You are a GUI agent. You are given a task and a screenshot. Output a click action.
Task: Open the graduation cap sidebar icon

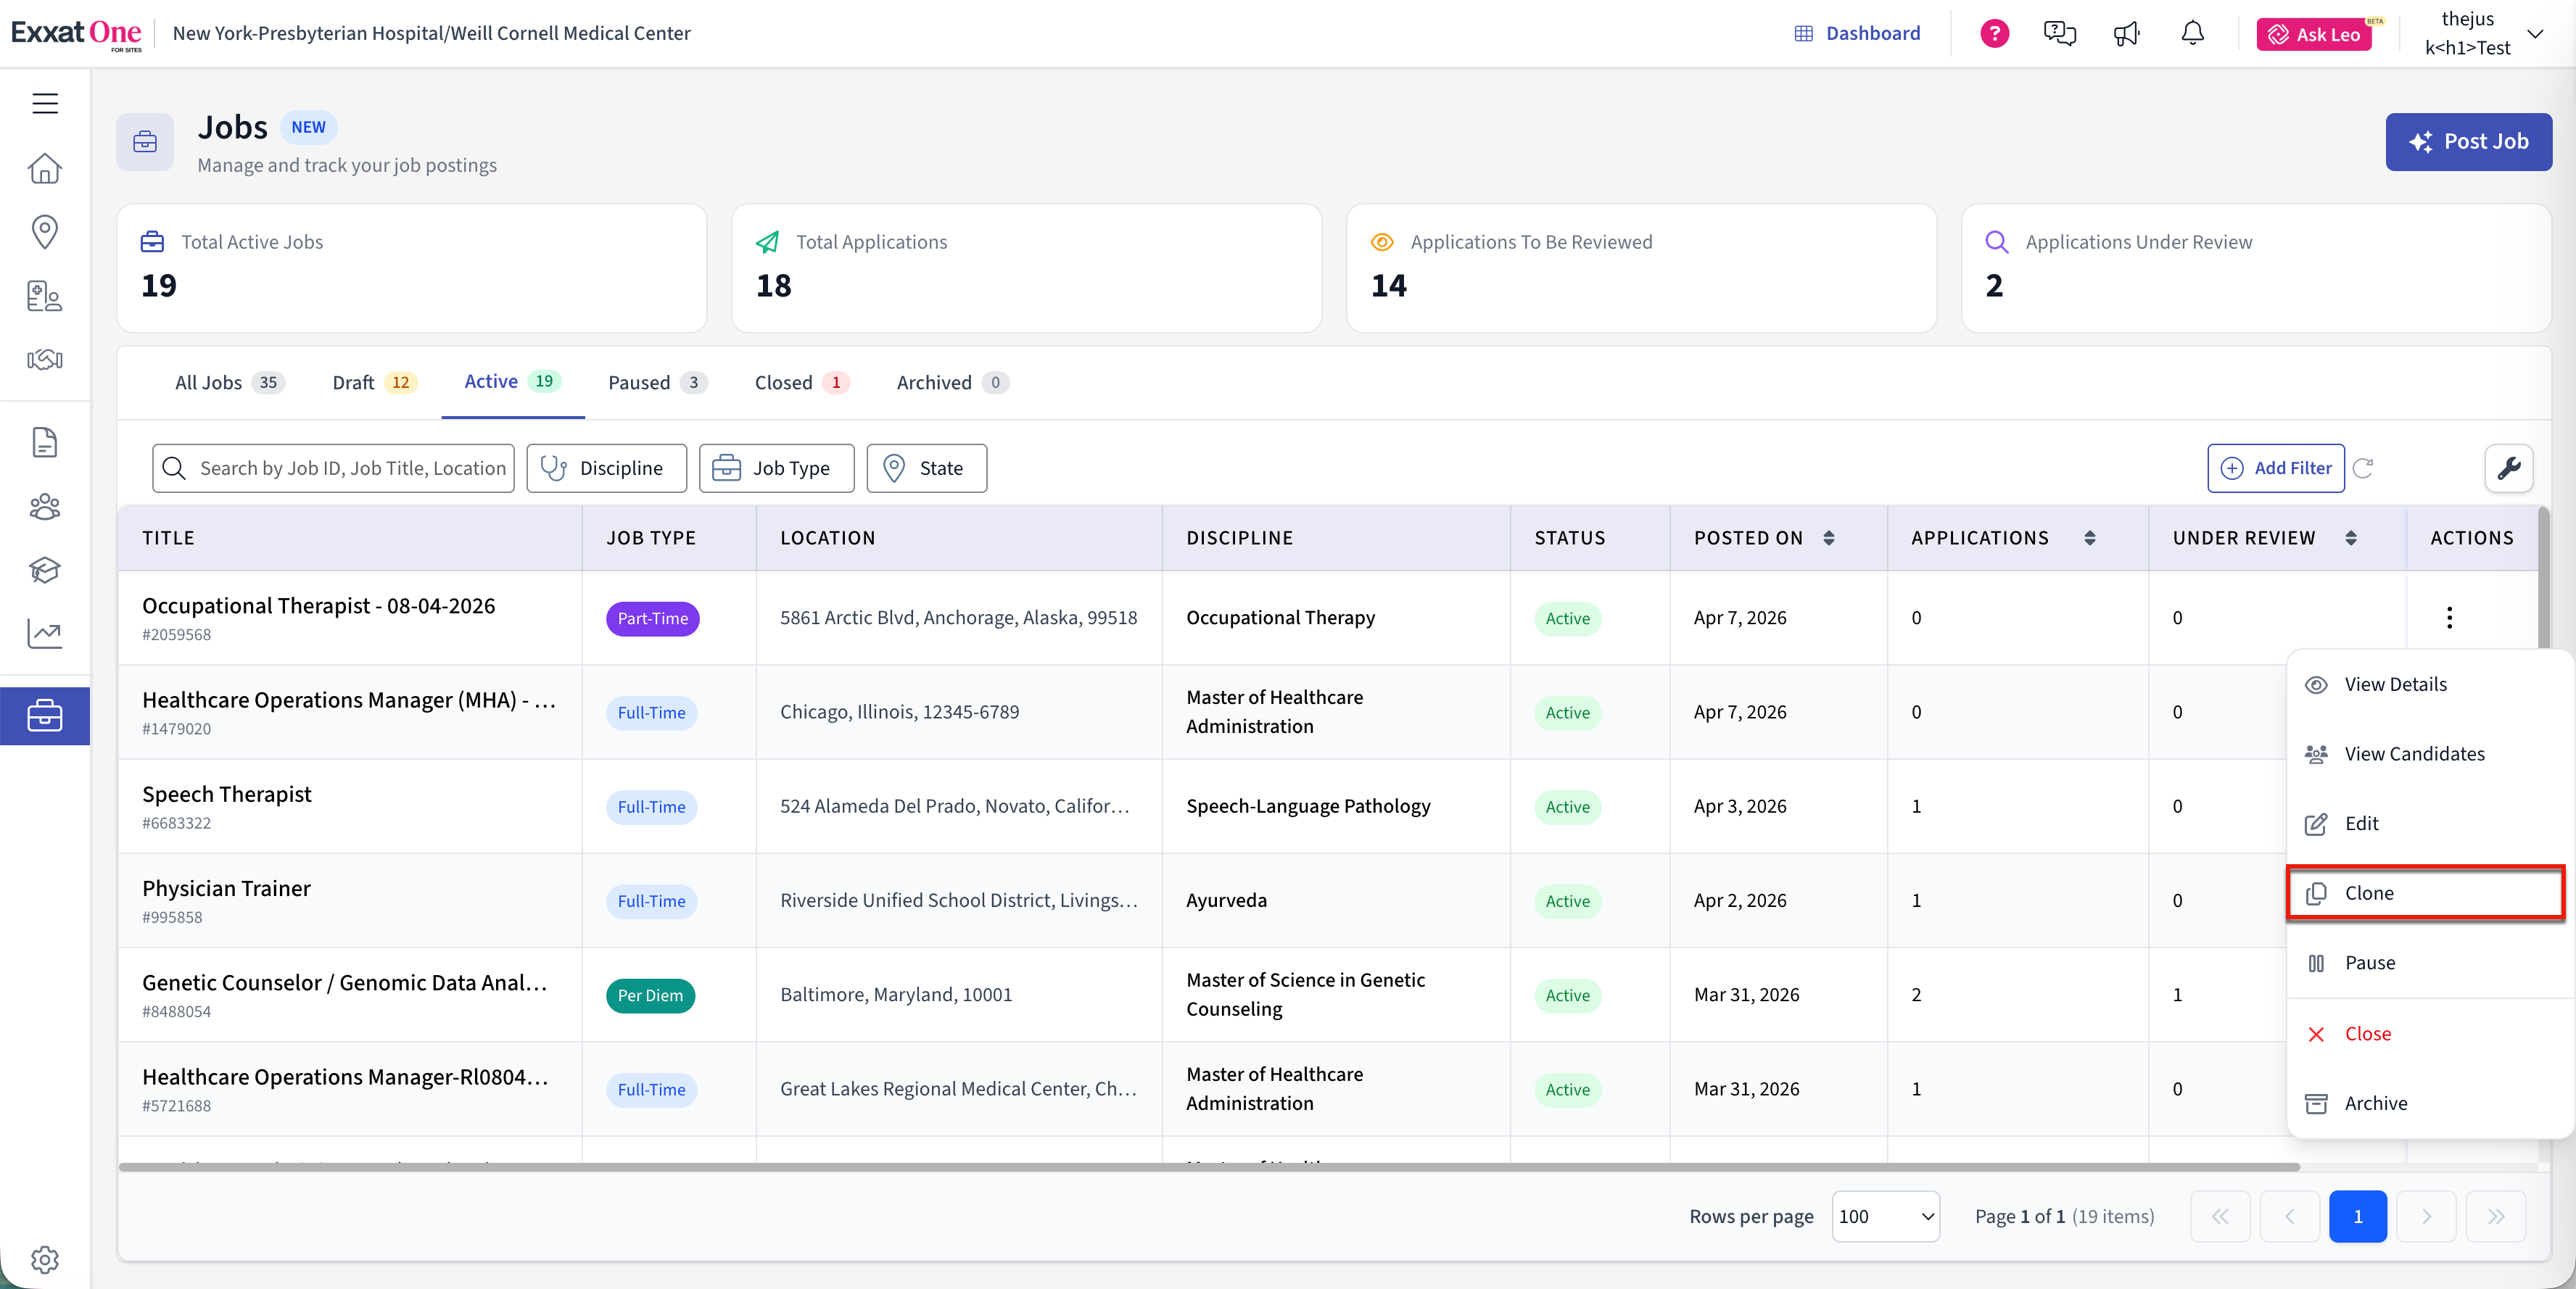(x=45, y=569)
